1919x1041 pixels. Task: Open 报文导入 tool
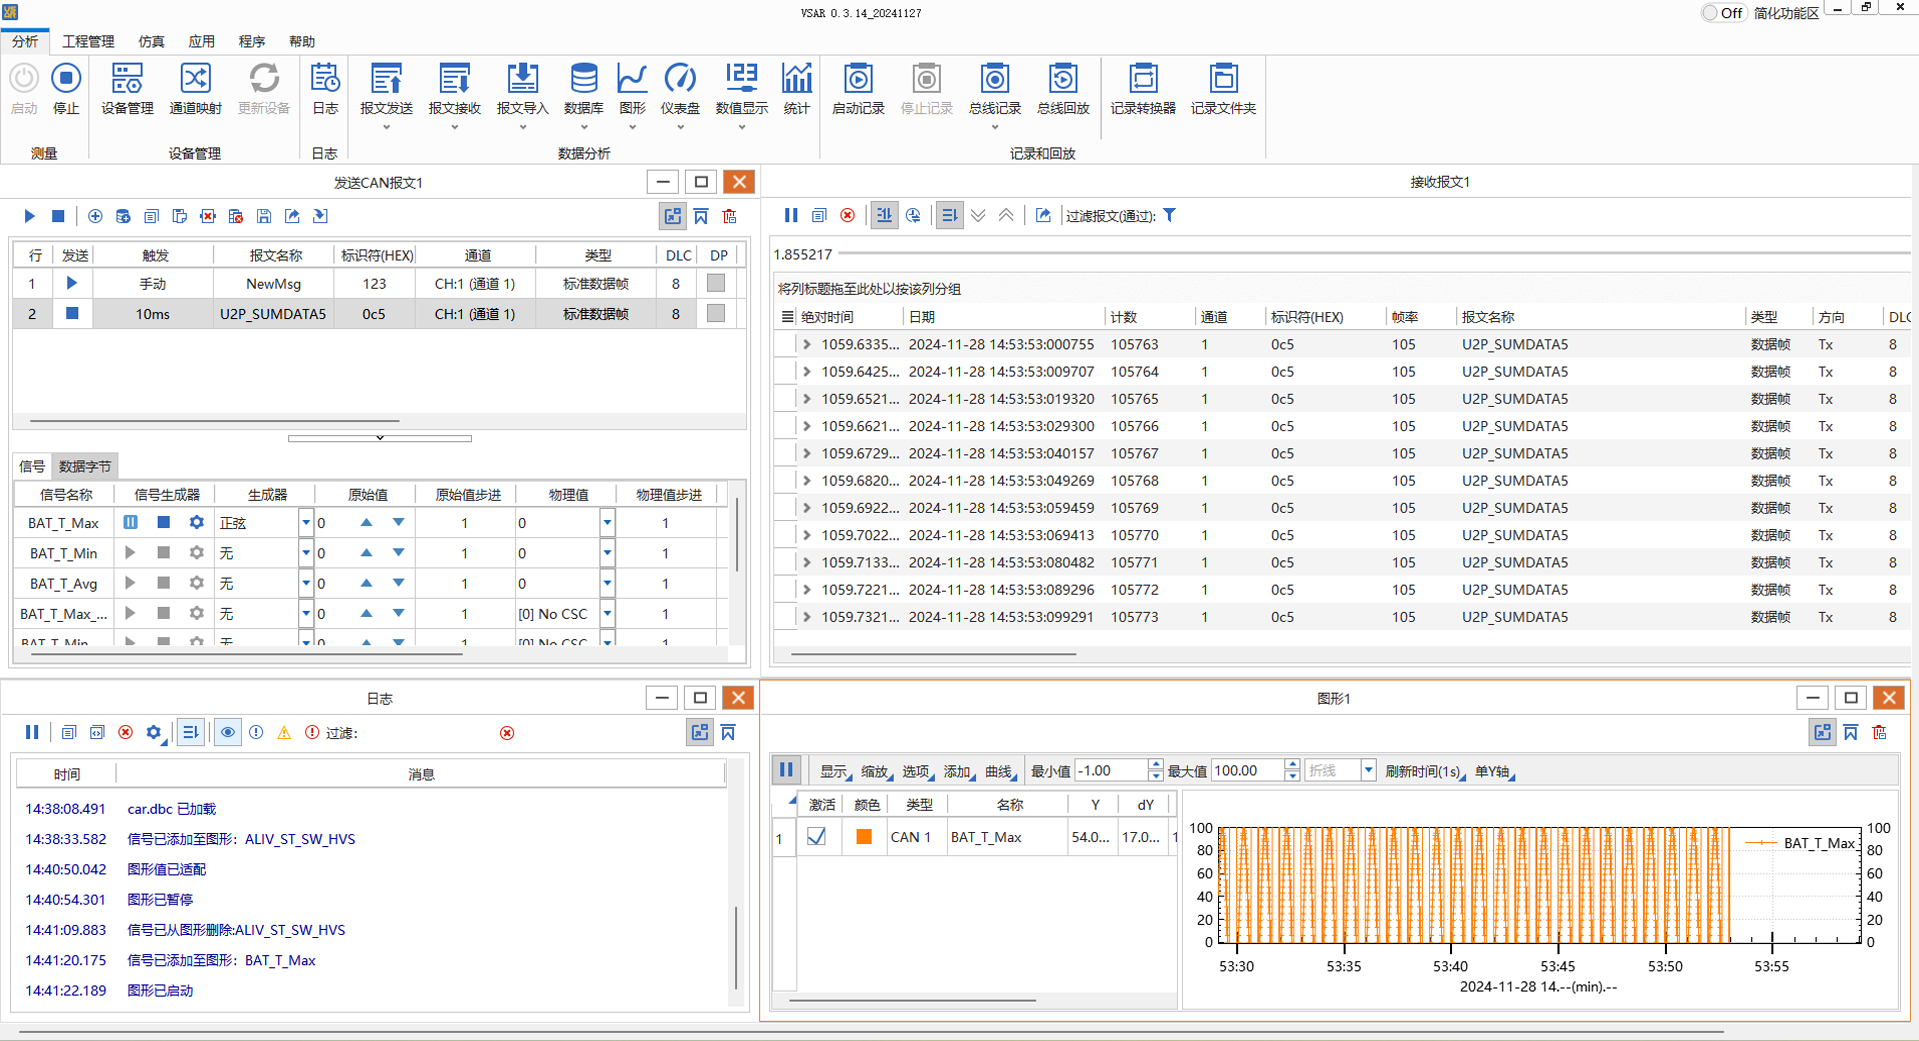click(x=522, y=94)
